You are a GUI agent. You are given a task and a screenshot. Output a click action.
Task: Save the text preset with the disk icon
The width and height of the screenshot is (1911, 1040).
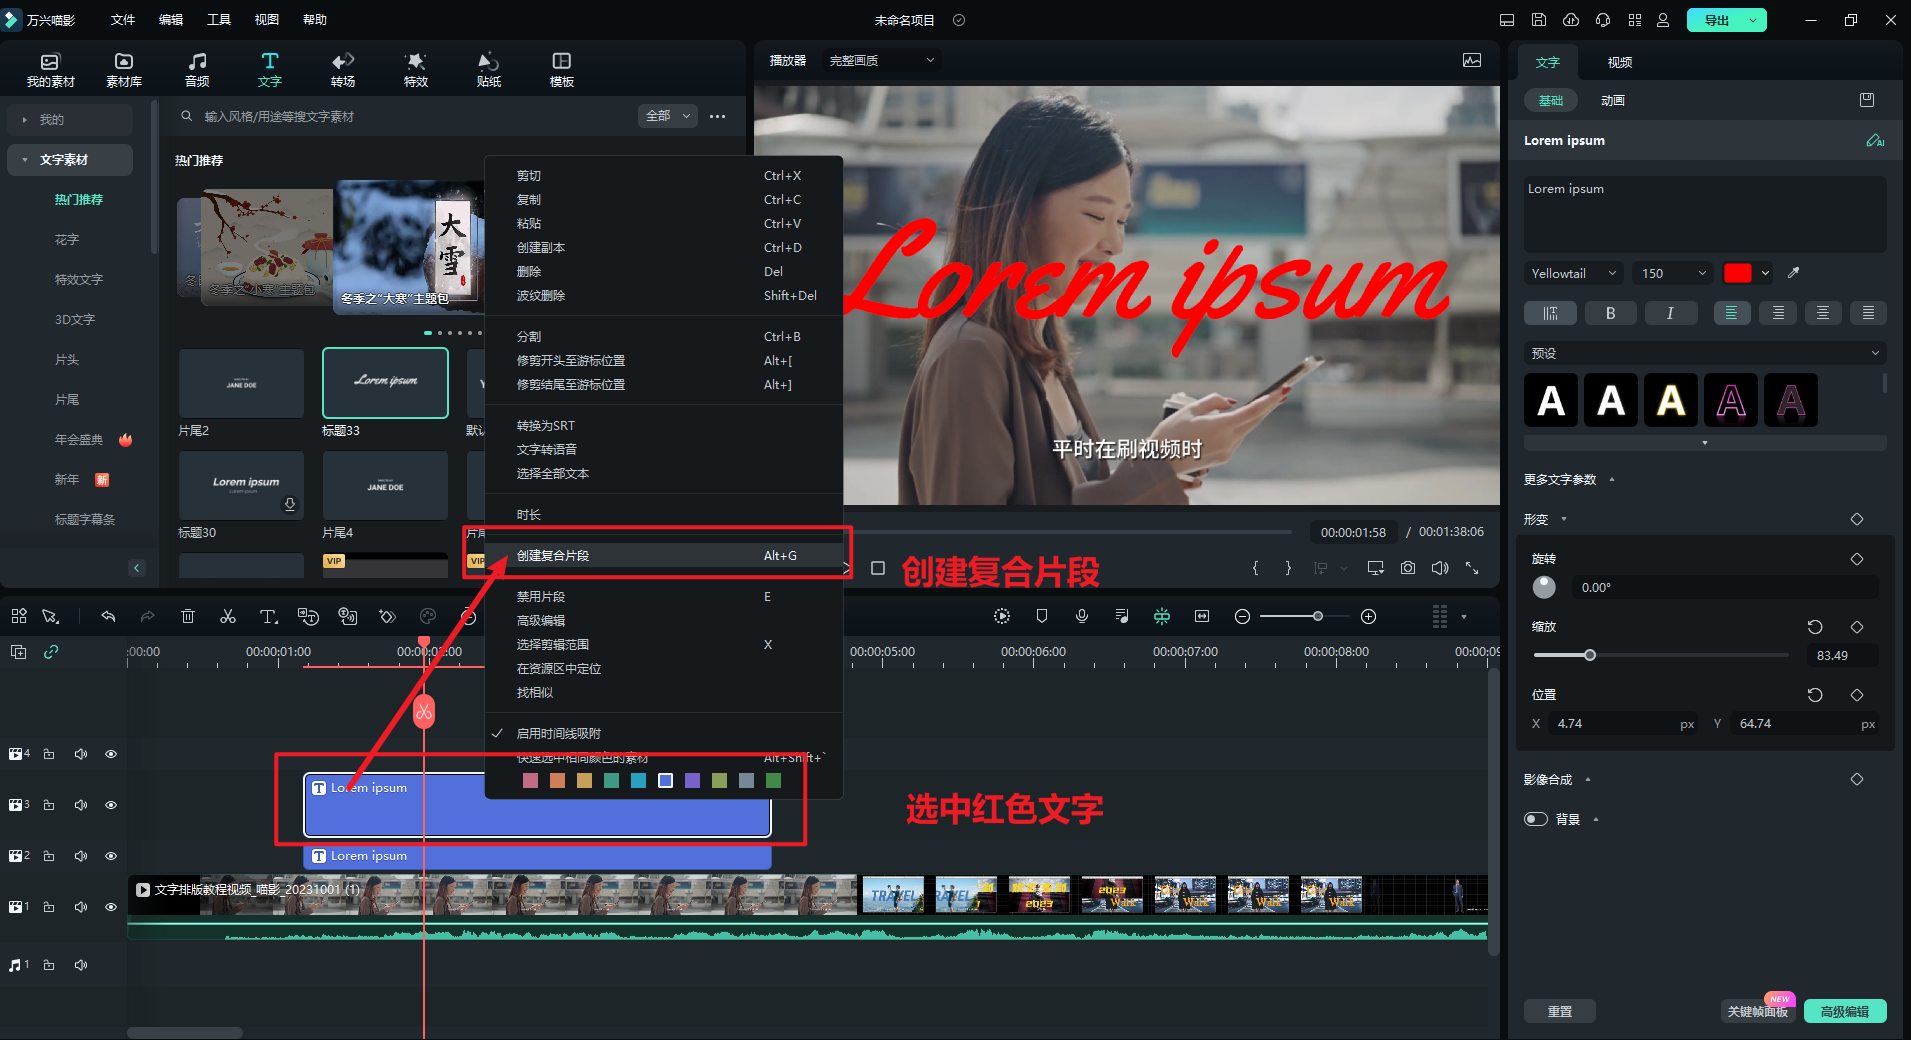coord(1867,100)
